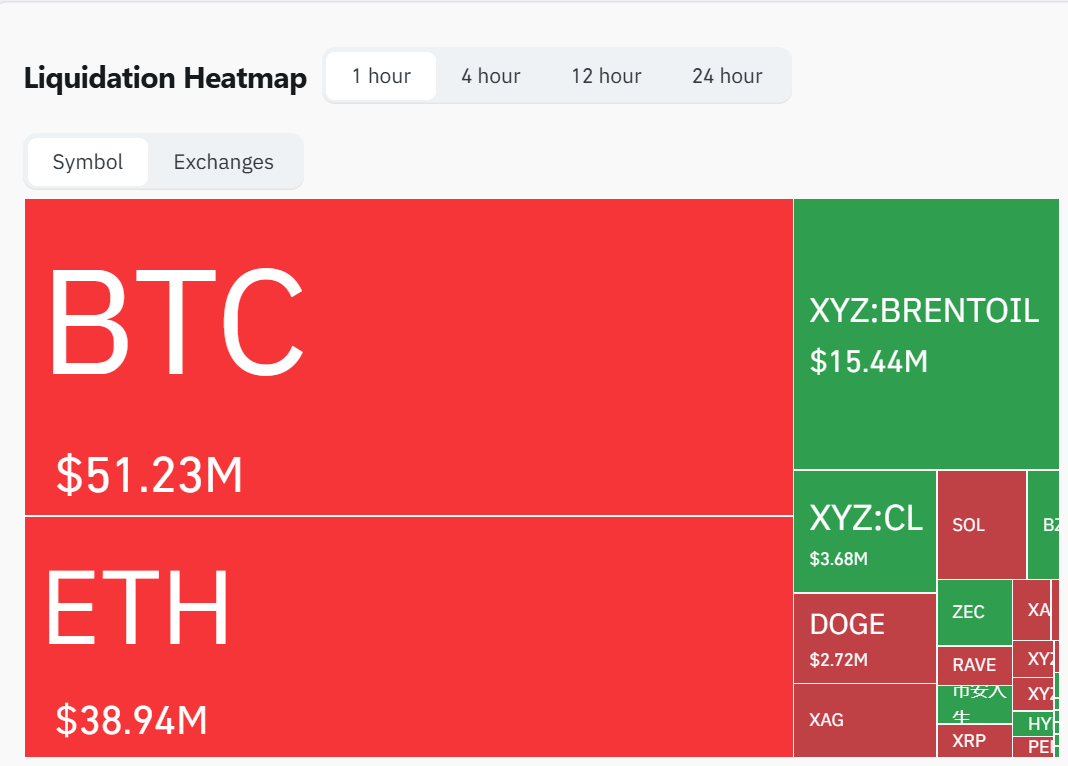
Task: Open the RAVE liquidation block
Action: pos(973,664)
